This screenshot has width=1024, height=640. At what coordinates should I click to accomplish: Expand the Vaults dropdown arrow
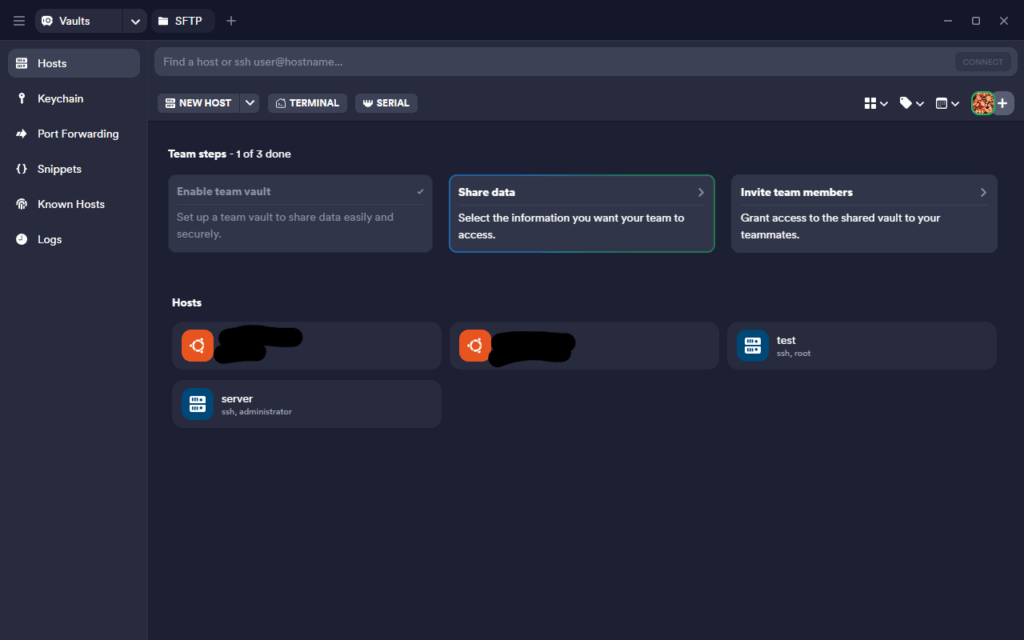pos(135,21)
